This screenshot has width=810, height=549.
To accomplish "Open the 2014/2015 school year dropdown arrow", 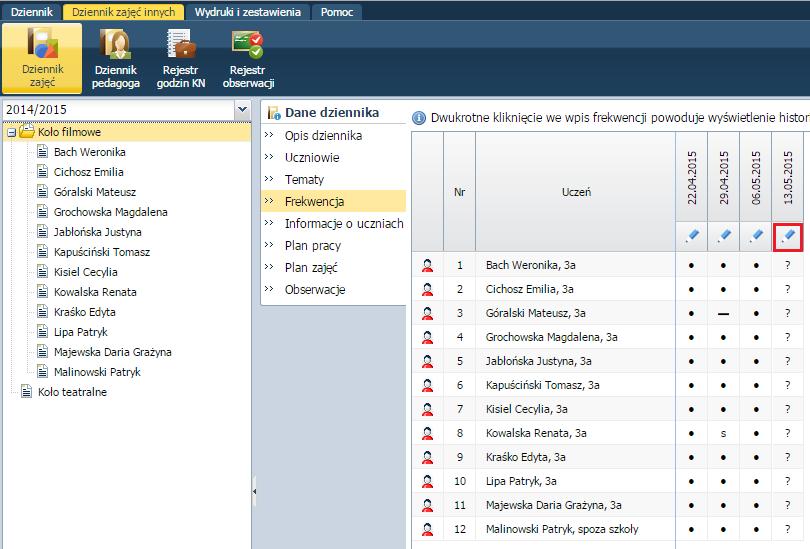I will (242, 109).
